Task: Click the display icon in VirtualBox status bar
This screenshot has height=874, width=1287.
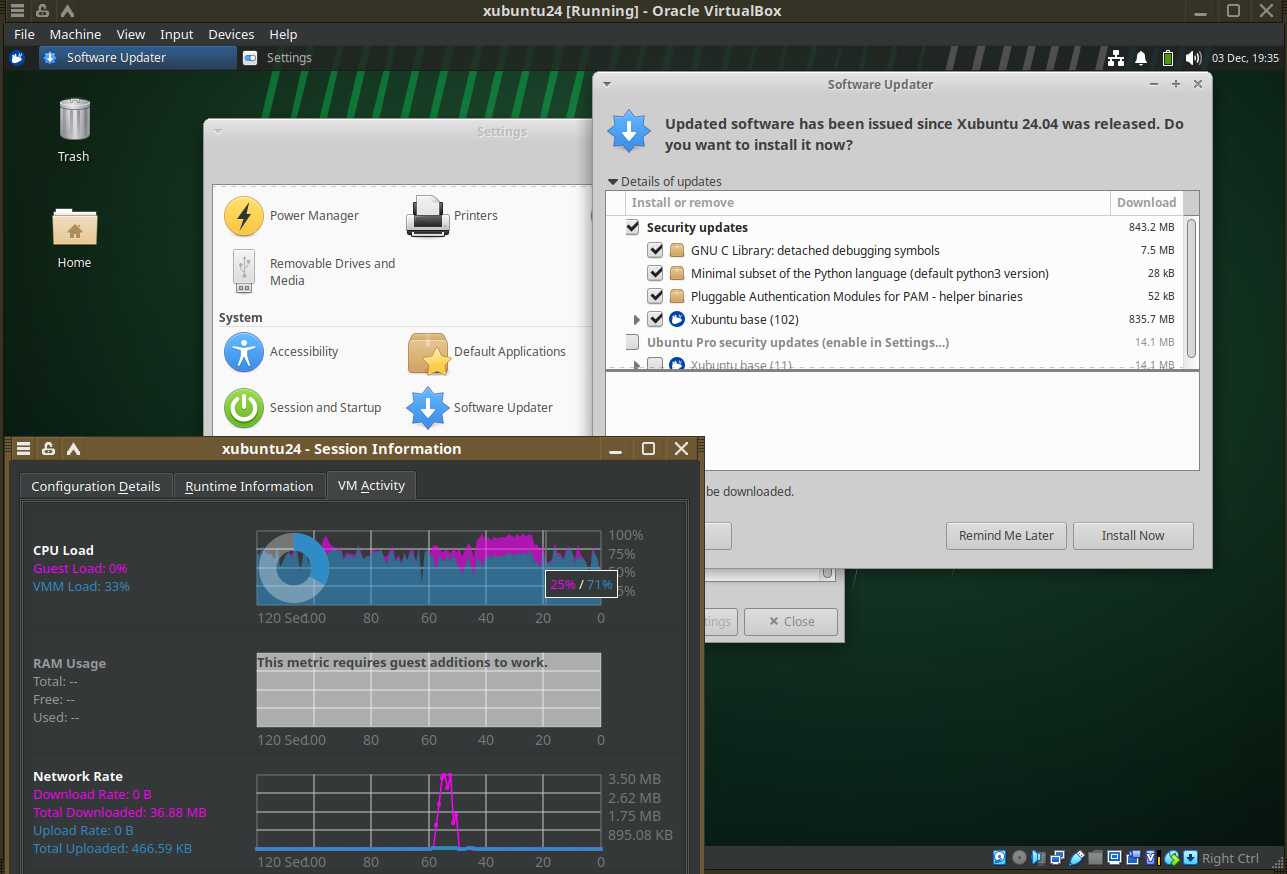Action: pyautogui.click(x=1114, y=858)
